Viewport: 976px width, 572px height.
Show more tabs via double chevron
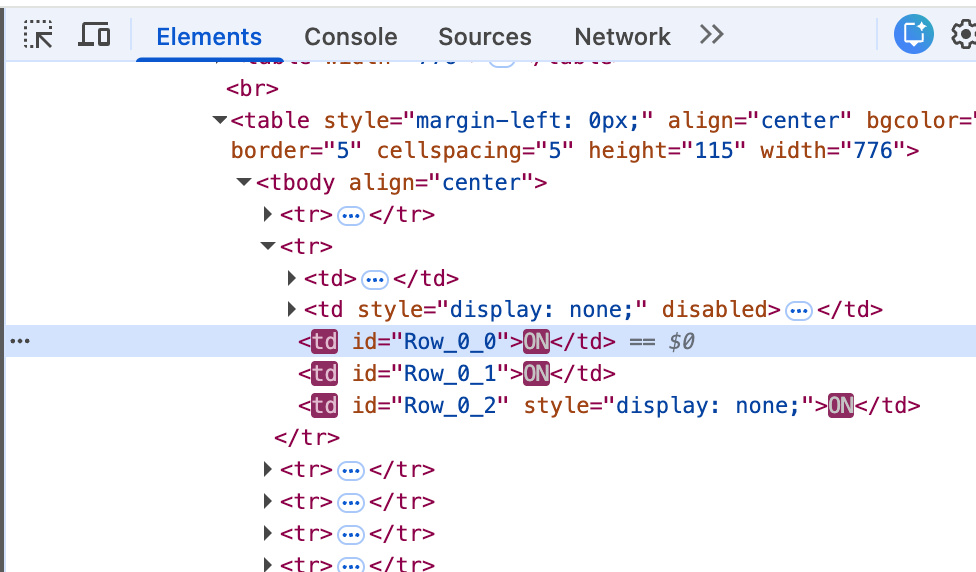pyautogui.click(x=711, y=36)
